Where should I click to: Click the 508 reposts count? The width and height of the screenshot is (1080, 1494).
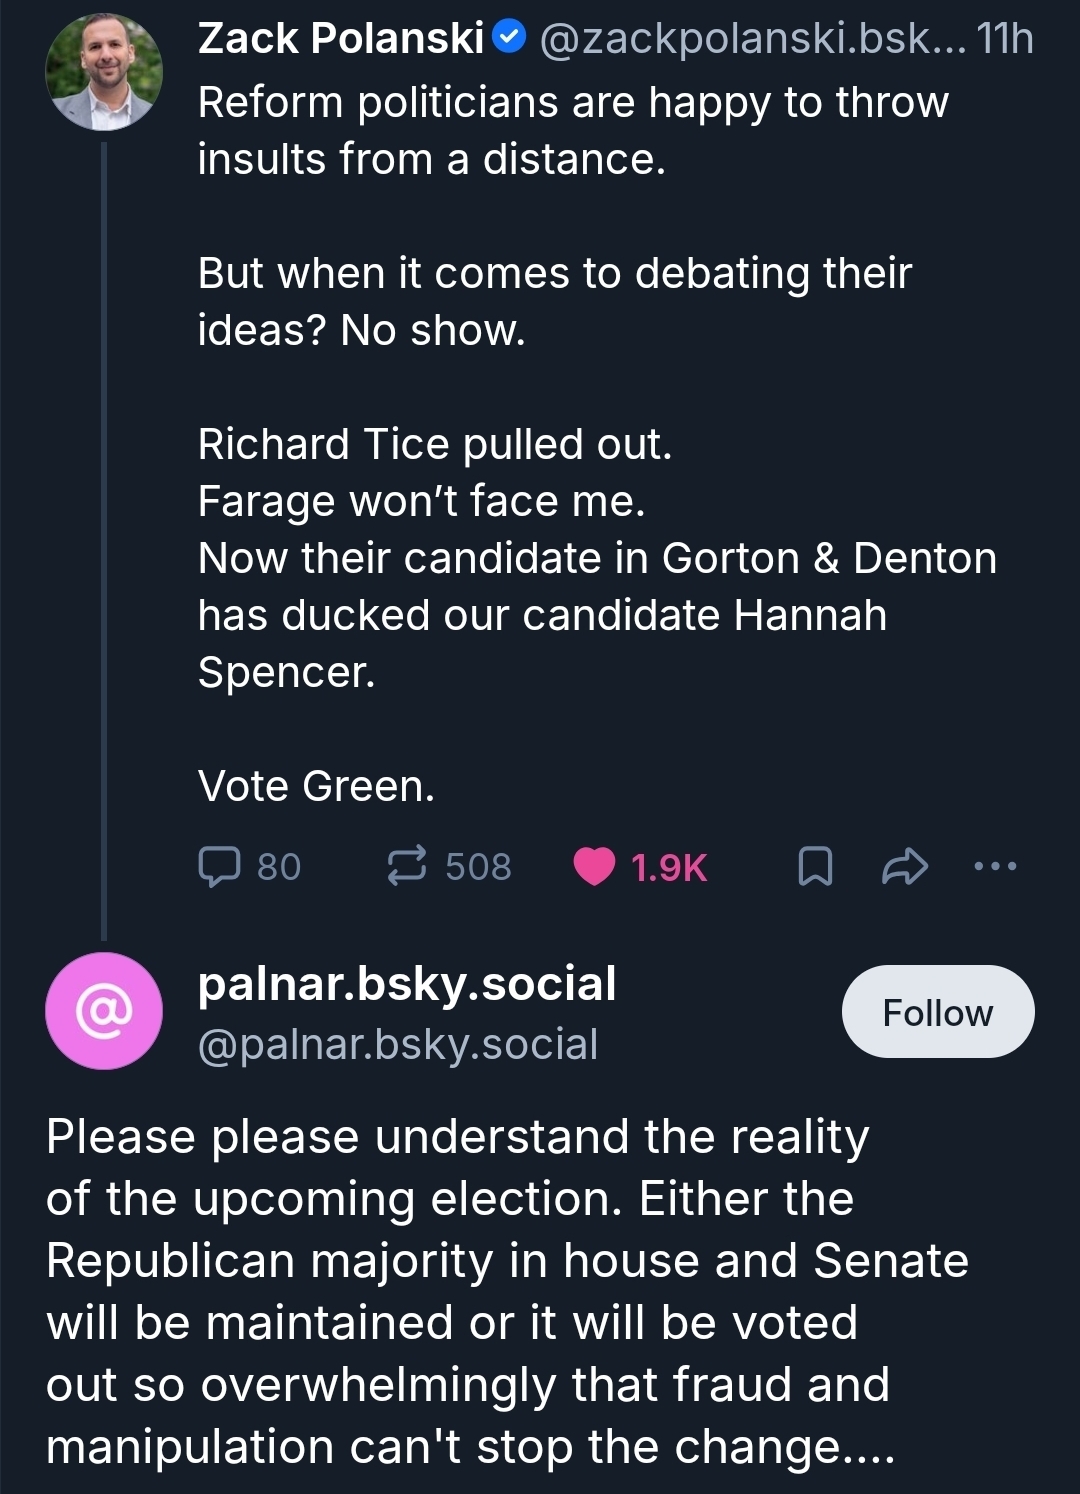pyautogui.click(x=478, y=867)
